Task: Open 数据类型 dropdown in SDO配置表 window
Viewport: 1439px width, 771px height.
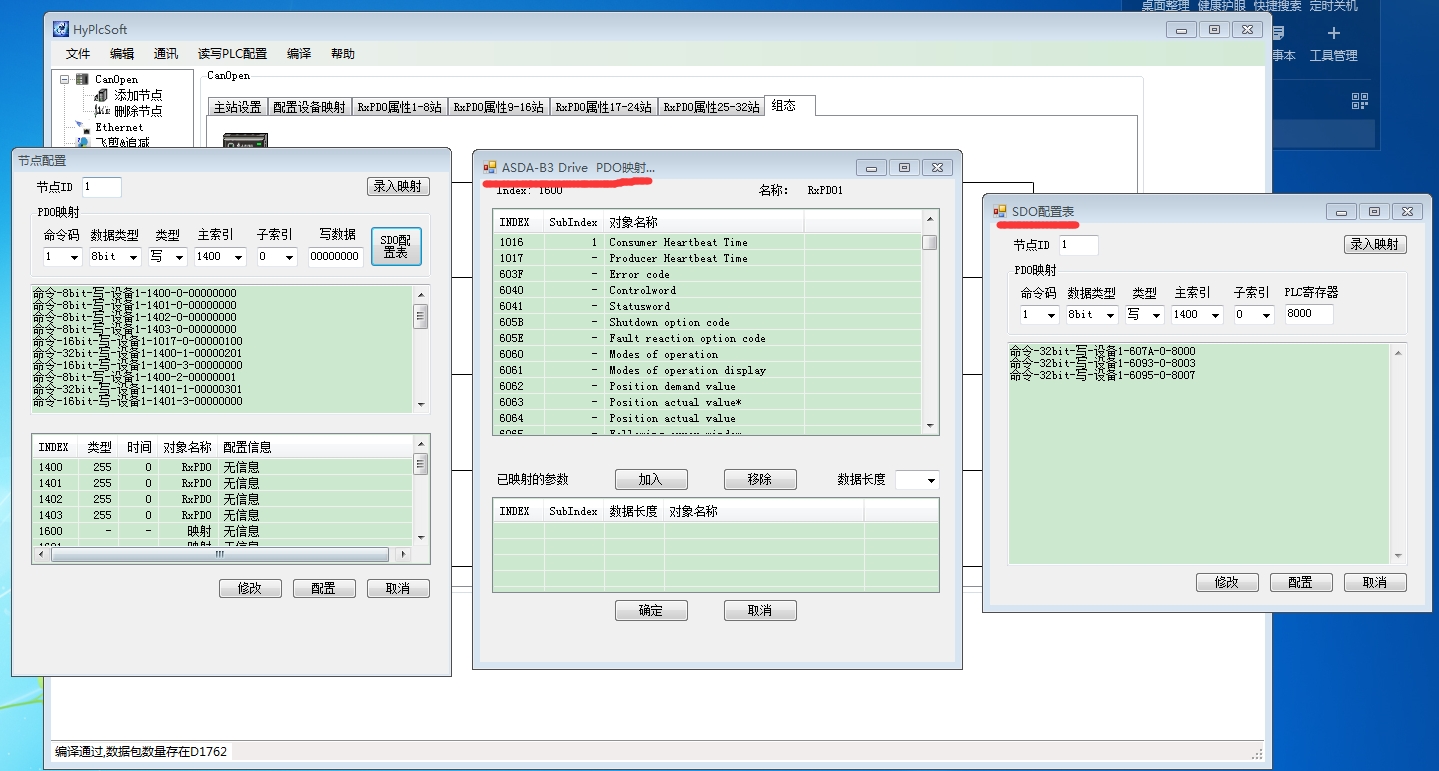Action: [x=1109, y=315]
